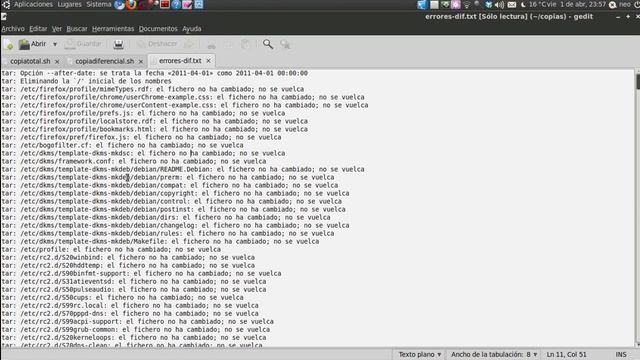The width and height of the screenshot is (640, 360).
Task: Click the vertical scrollbar thumb
Action: [x=638, y=82]
